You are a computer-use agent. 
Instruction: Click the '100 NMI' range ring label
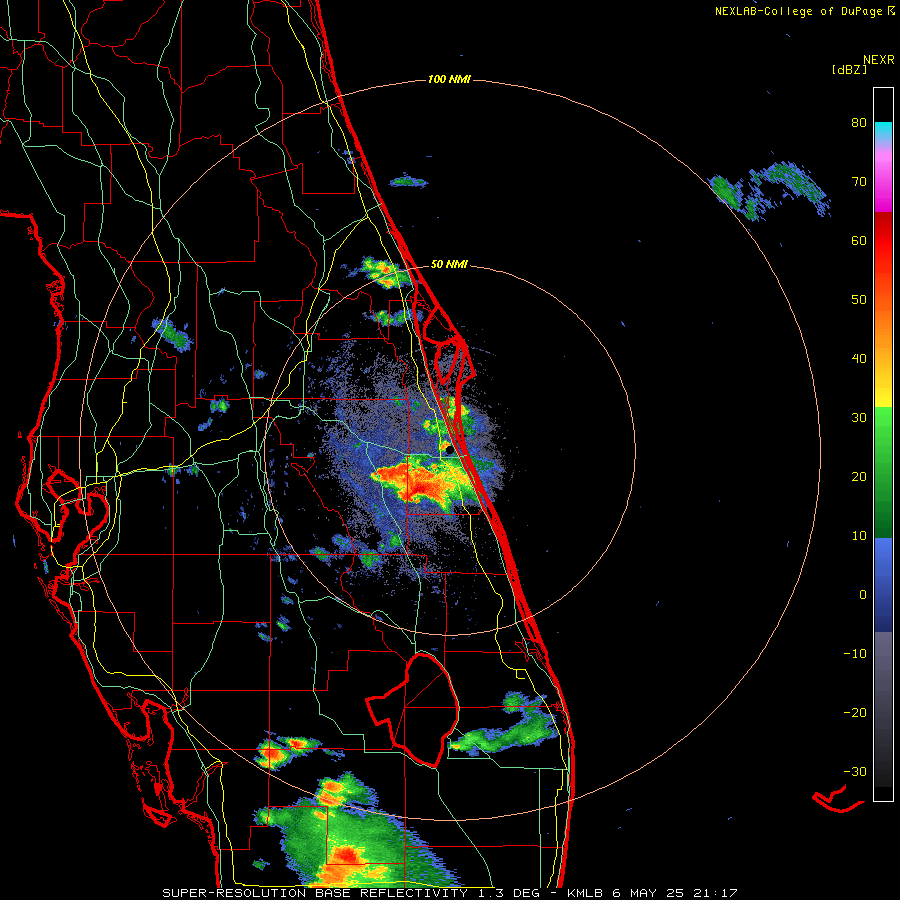449,79
